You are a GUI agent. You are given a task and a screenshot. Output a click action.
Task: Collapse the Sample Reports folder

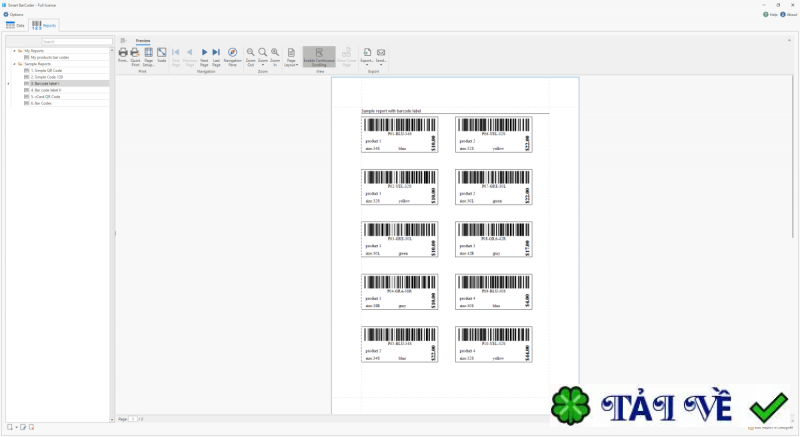point(14,64)
